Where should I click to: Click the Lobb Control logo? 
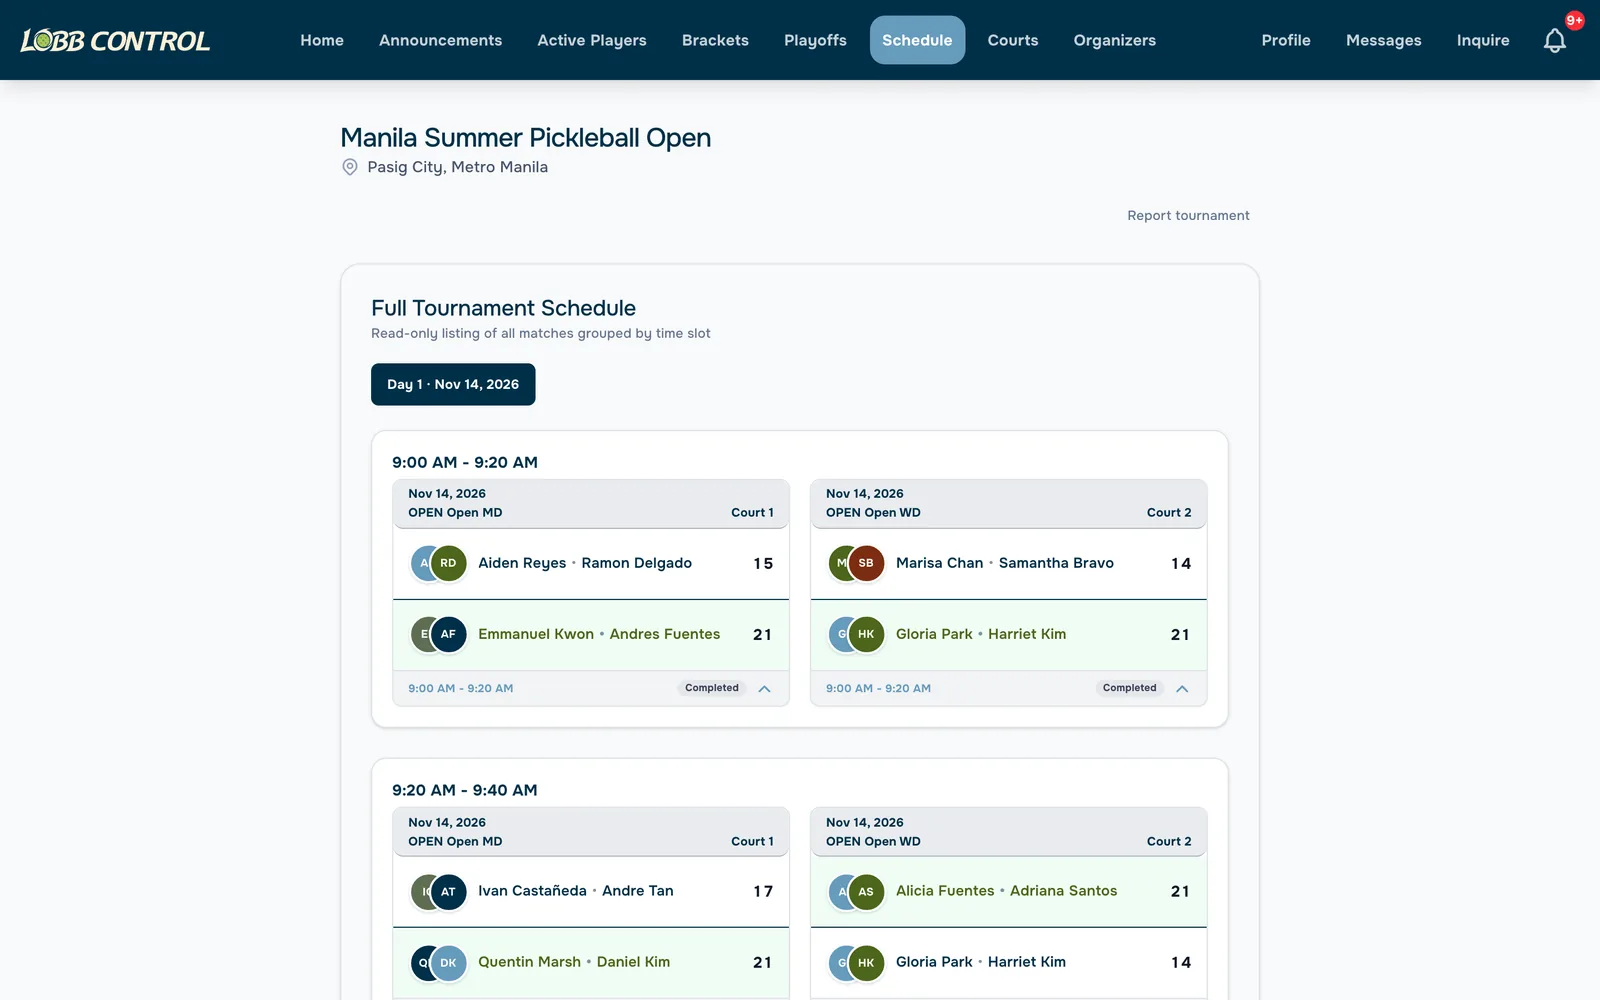115,40
